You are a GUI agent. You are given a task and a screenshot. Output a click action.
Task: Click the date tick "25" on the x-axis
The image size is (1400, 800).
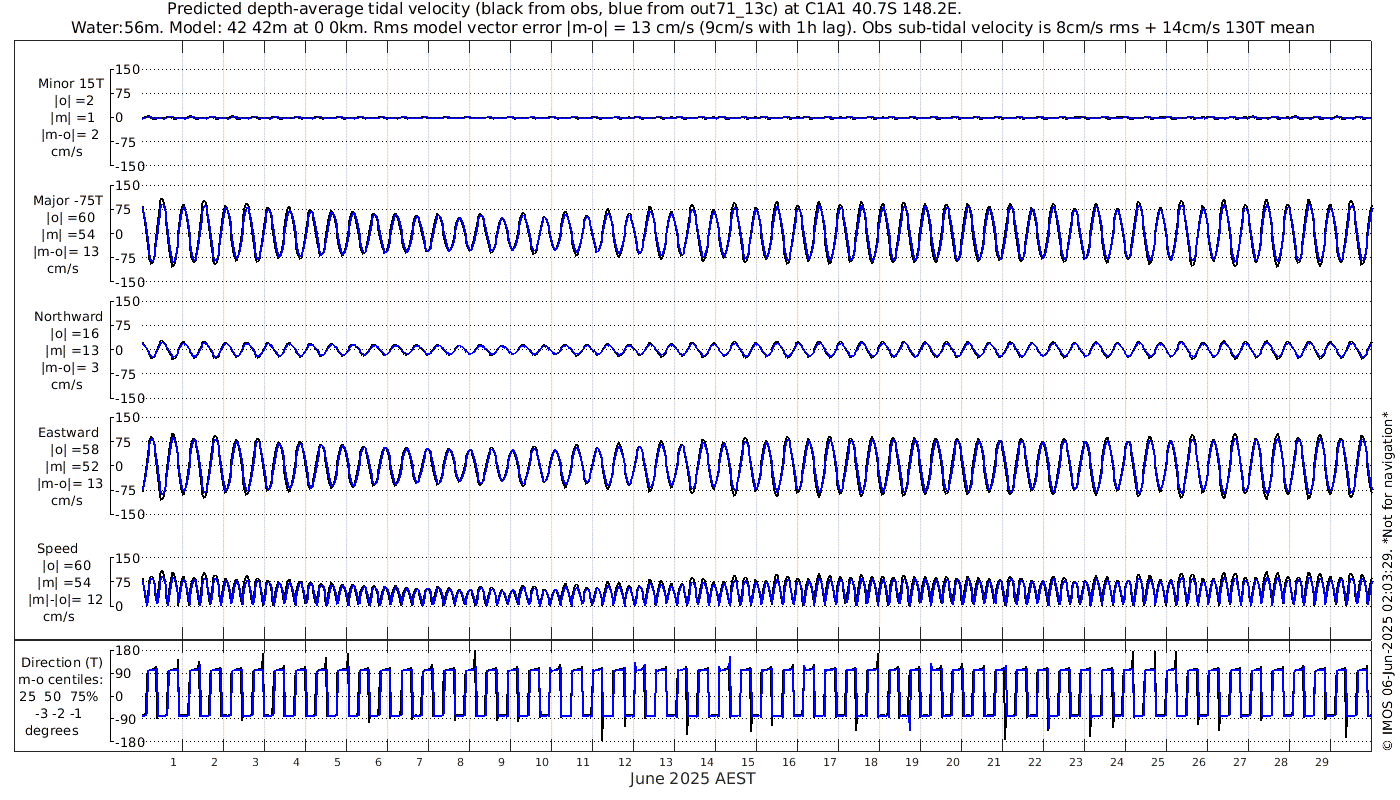(1158, 762)
